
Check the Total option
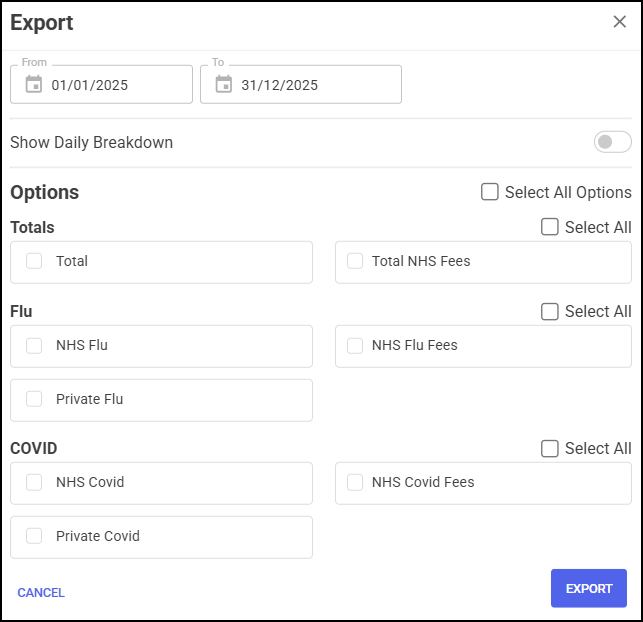pyautogui.click(x=34, y=261)
